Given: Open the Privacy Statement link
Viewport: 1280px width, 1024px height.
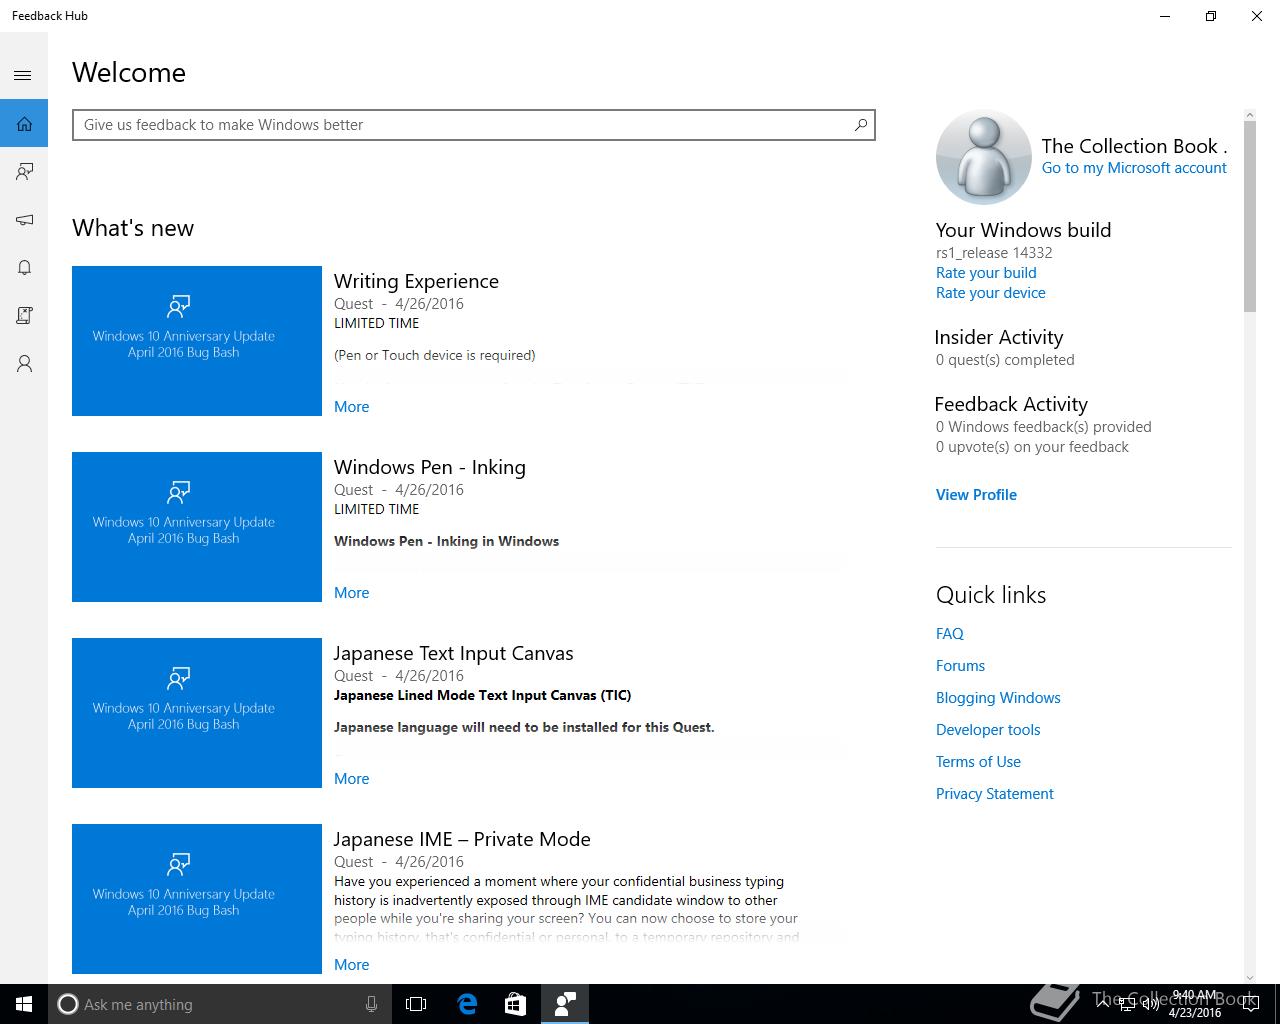Looking at the screenshot, I should tap(995, 794).
